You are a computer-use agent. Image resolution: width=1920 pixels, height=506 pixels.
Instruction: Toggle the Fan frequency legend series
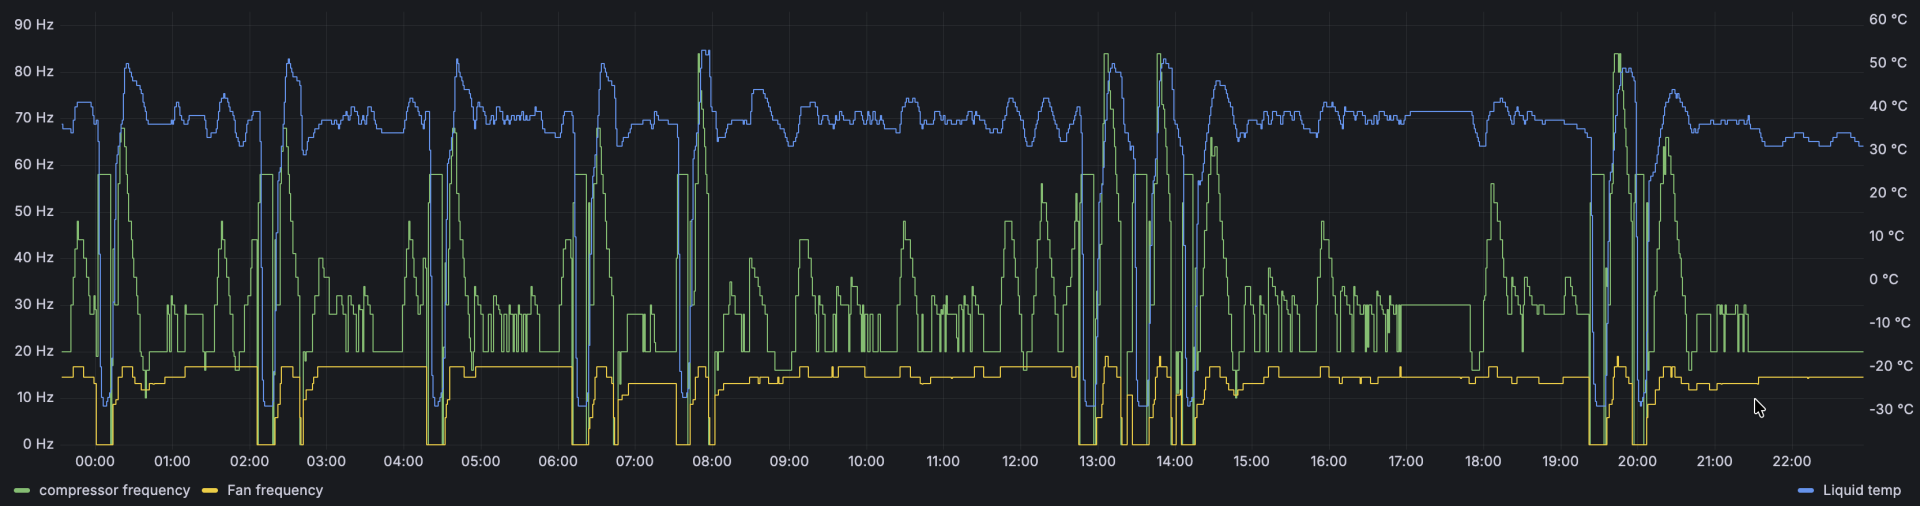click(275, 490)
